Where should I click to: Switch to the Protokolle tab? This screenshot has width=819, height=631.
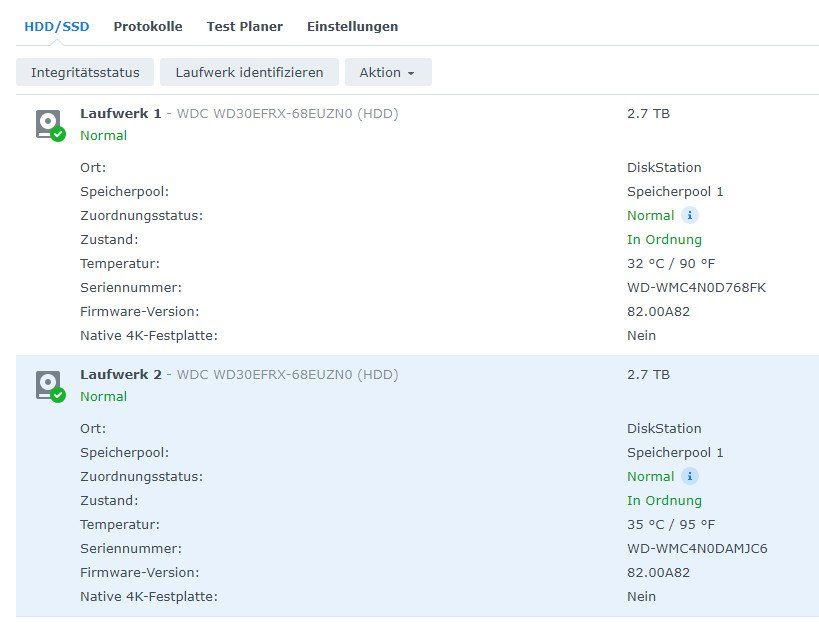click(148, 27)
